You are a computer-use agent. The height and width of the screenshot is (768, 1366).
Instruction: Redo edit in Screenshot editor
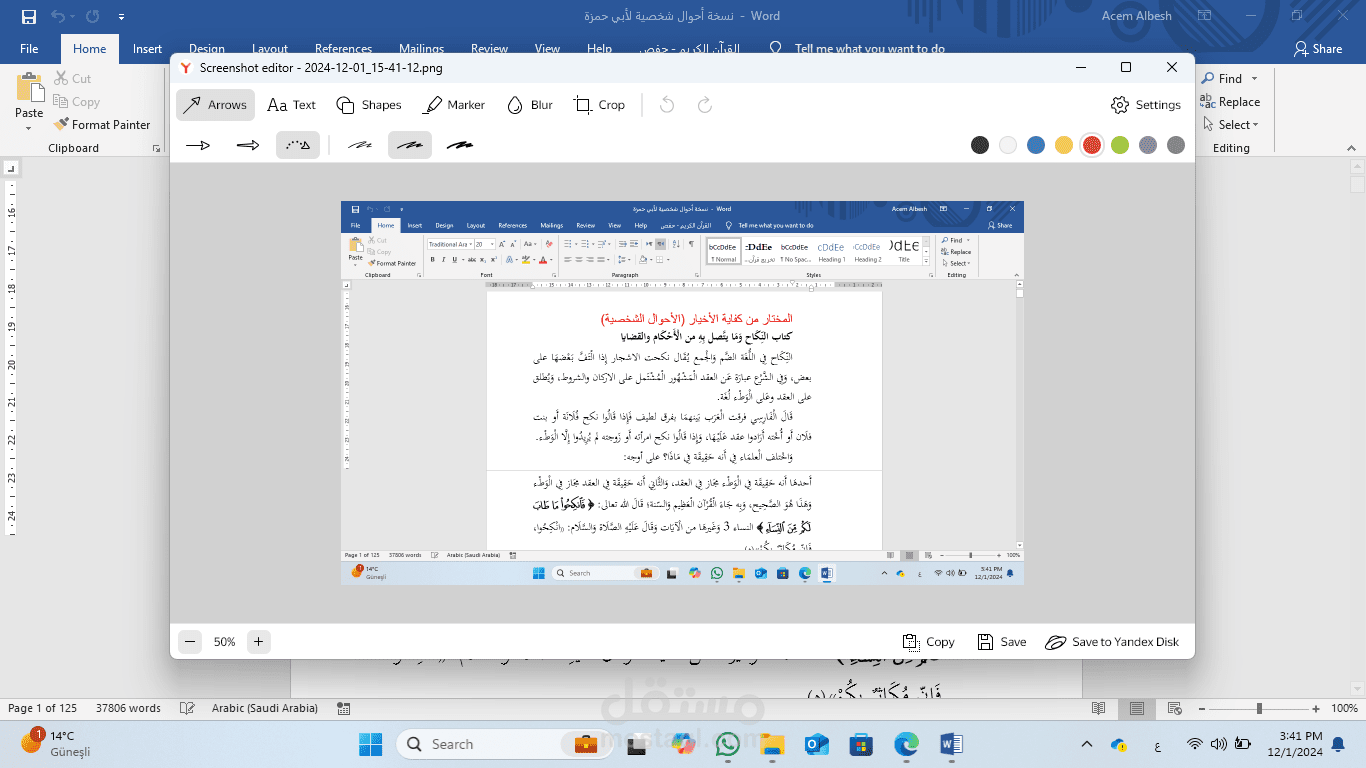pos(704,105)
